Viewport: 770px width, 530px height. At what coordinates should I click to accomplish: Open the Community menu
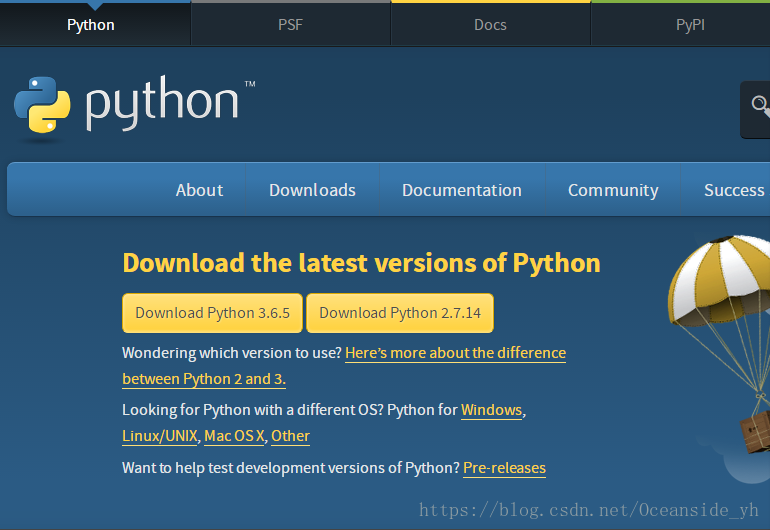click(613, 190)
